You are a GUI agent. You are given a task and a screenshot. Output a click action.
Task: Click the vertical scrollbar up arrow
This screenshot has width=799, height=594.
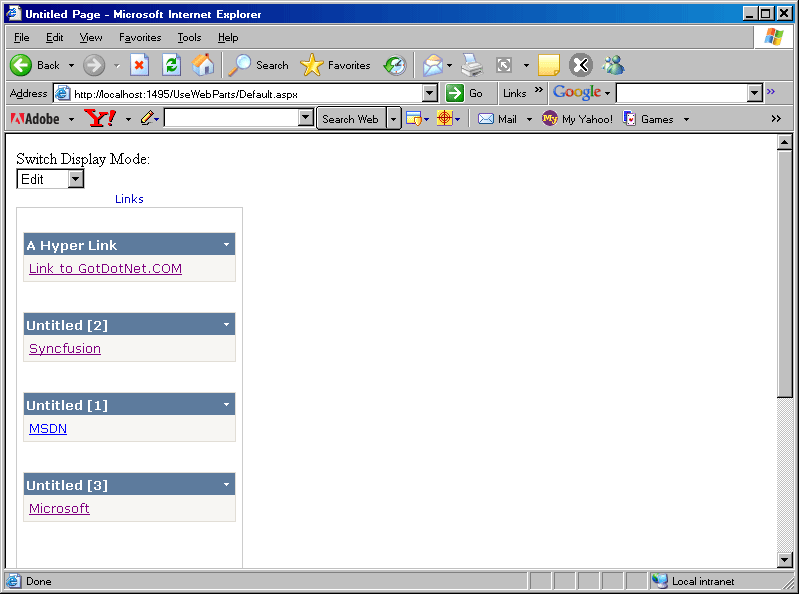coord(785,142)
